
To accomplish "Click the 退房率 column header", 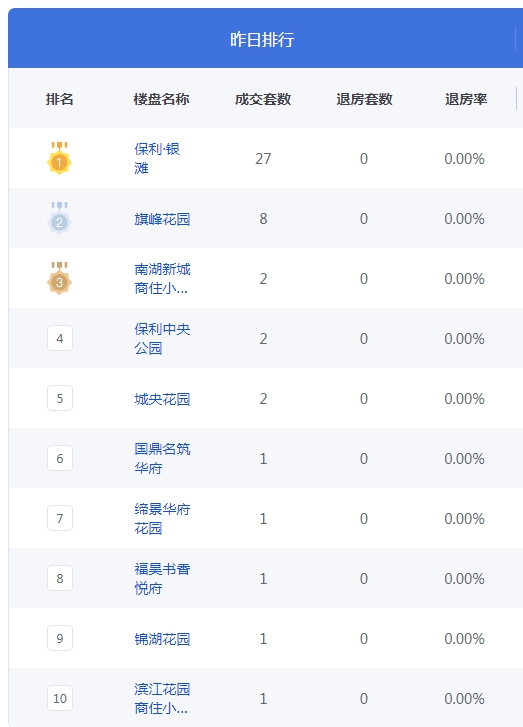I will (466, 99).
